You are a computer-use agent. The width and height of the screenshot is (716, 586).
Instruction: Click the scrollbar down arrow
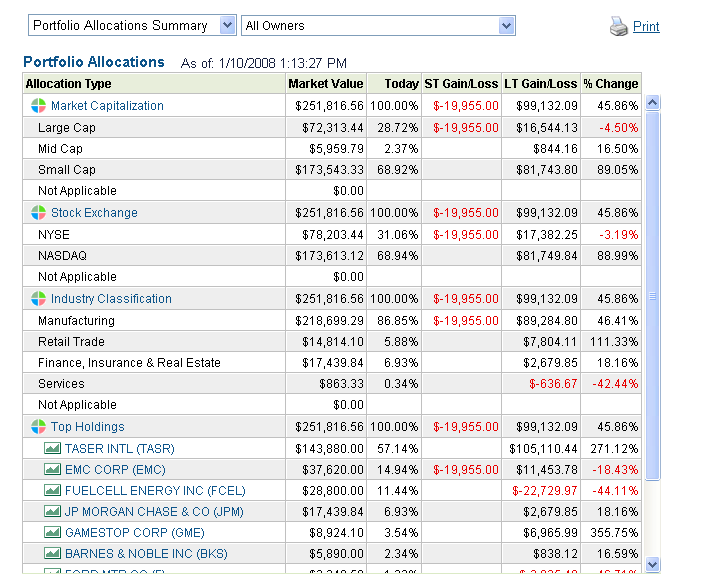(x=653, y=565)
